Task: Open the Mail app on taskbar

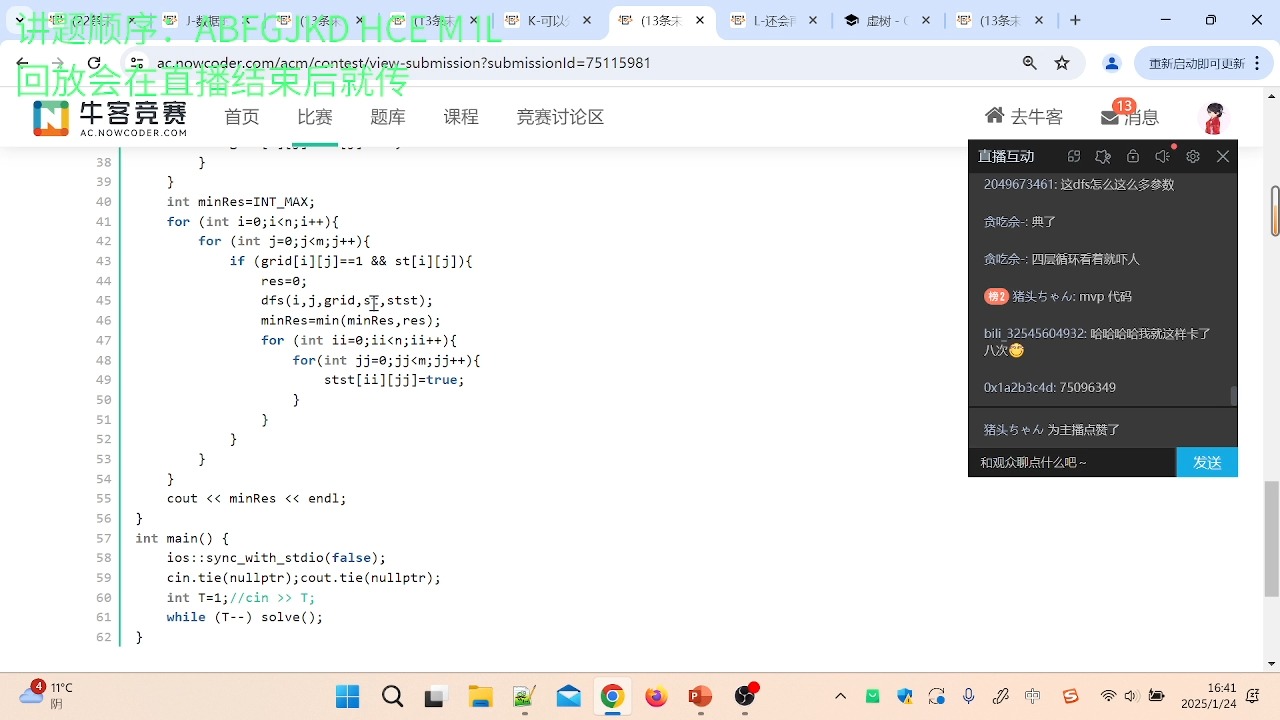Action: click(569, 697)
